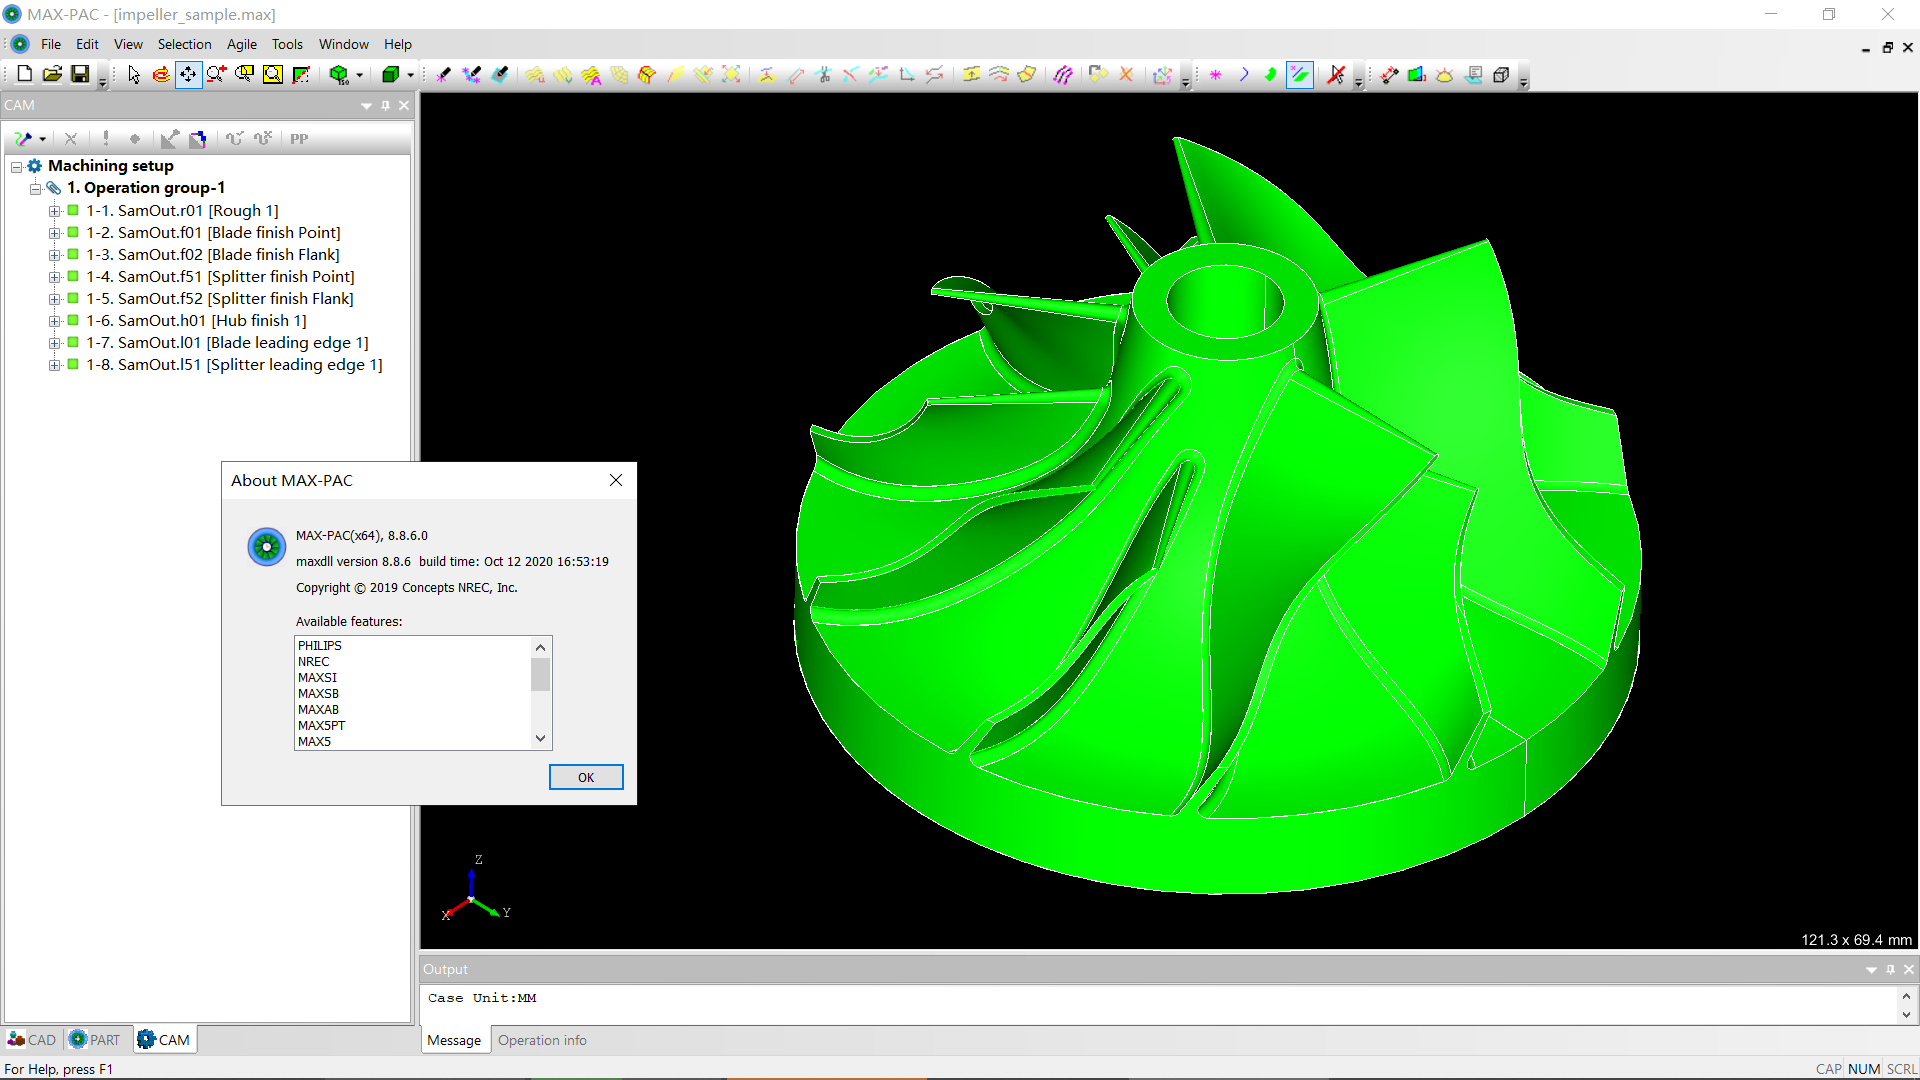Toggle the green status box of 1-7. SamOut.l01
1920x1080 pixels.
[73, 342]
